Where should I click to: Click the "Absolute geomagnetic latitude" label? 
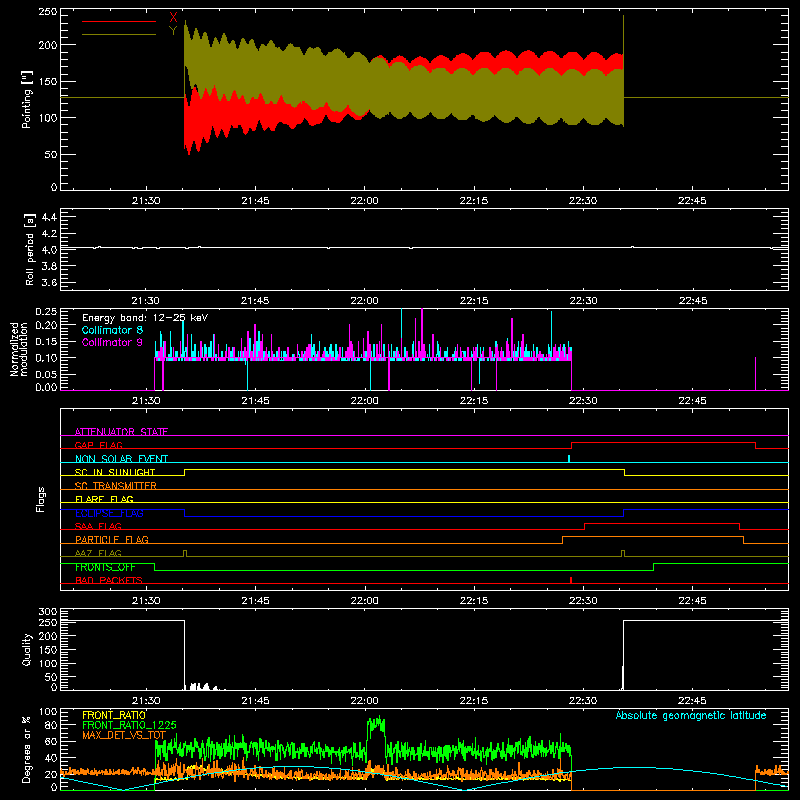pyautogui.click(x=691, y=715)
